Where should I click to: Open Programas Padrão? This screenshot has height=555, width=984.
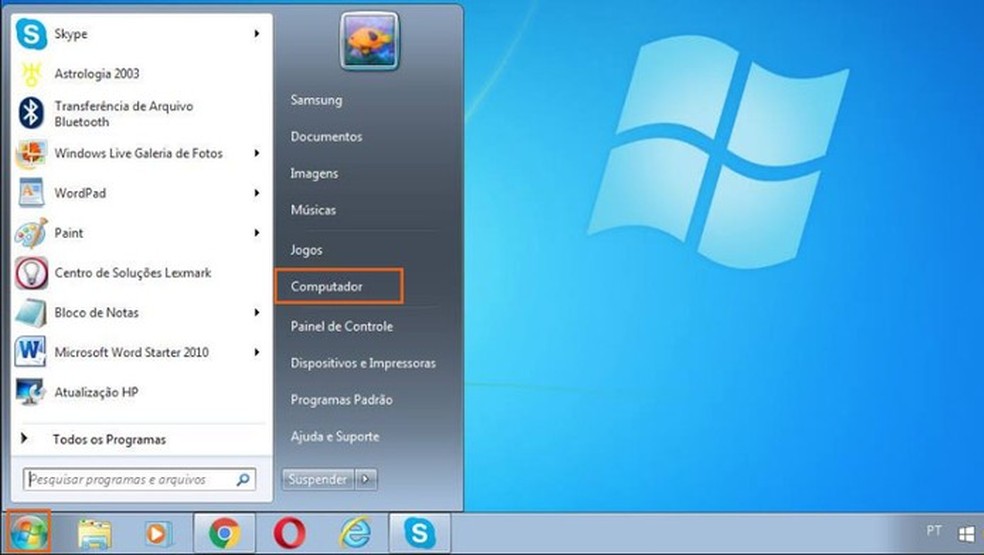tap(341, 399)
